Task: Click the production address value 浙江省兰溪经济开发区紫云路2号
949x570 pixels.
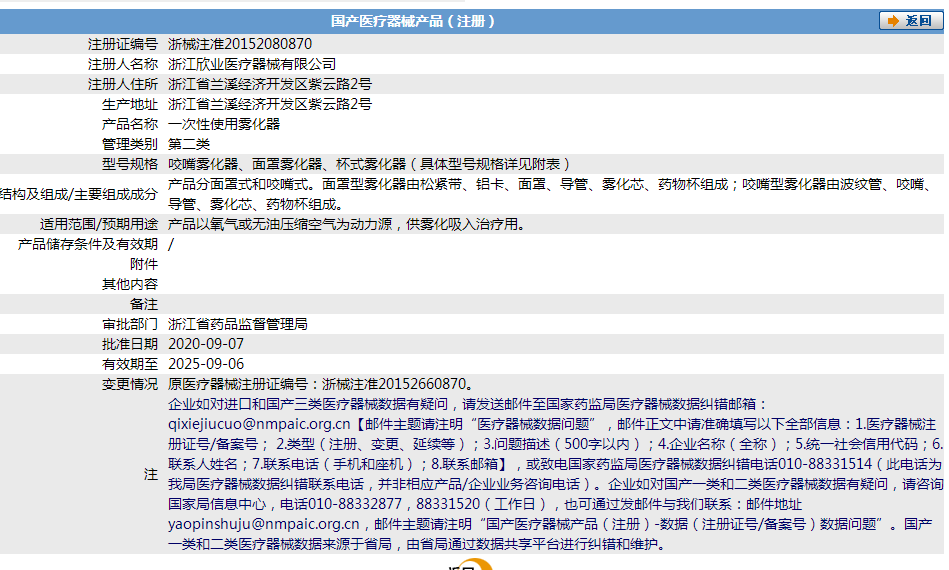Action: coord(270,104)
